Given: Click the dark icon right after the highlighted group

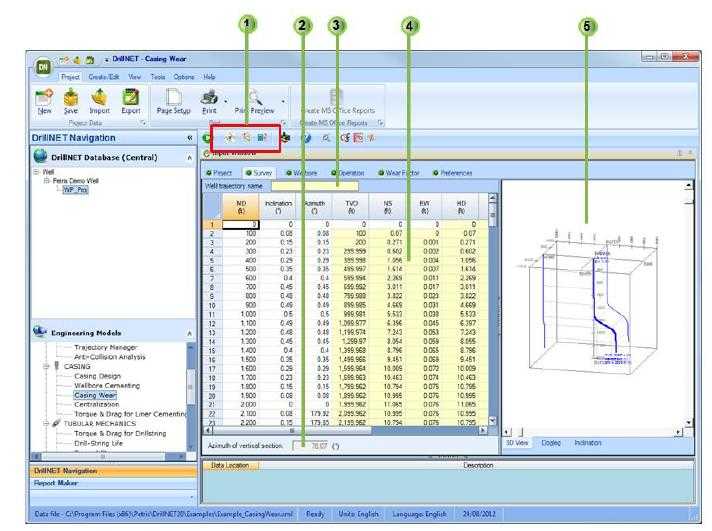Looking at the screenshot, I should (x=286, y=137).
